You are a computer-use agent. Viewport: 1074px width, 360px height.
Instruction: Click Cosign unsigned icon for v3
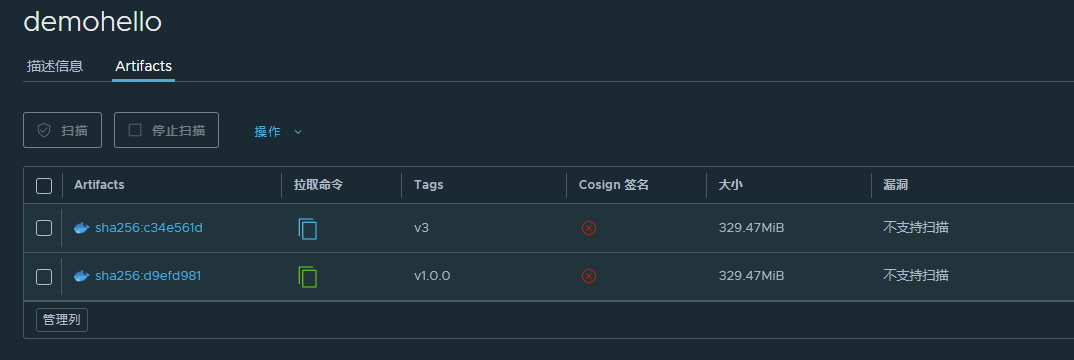[588, 228]
